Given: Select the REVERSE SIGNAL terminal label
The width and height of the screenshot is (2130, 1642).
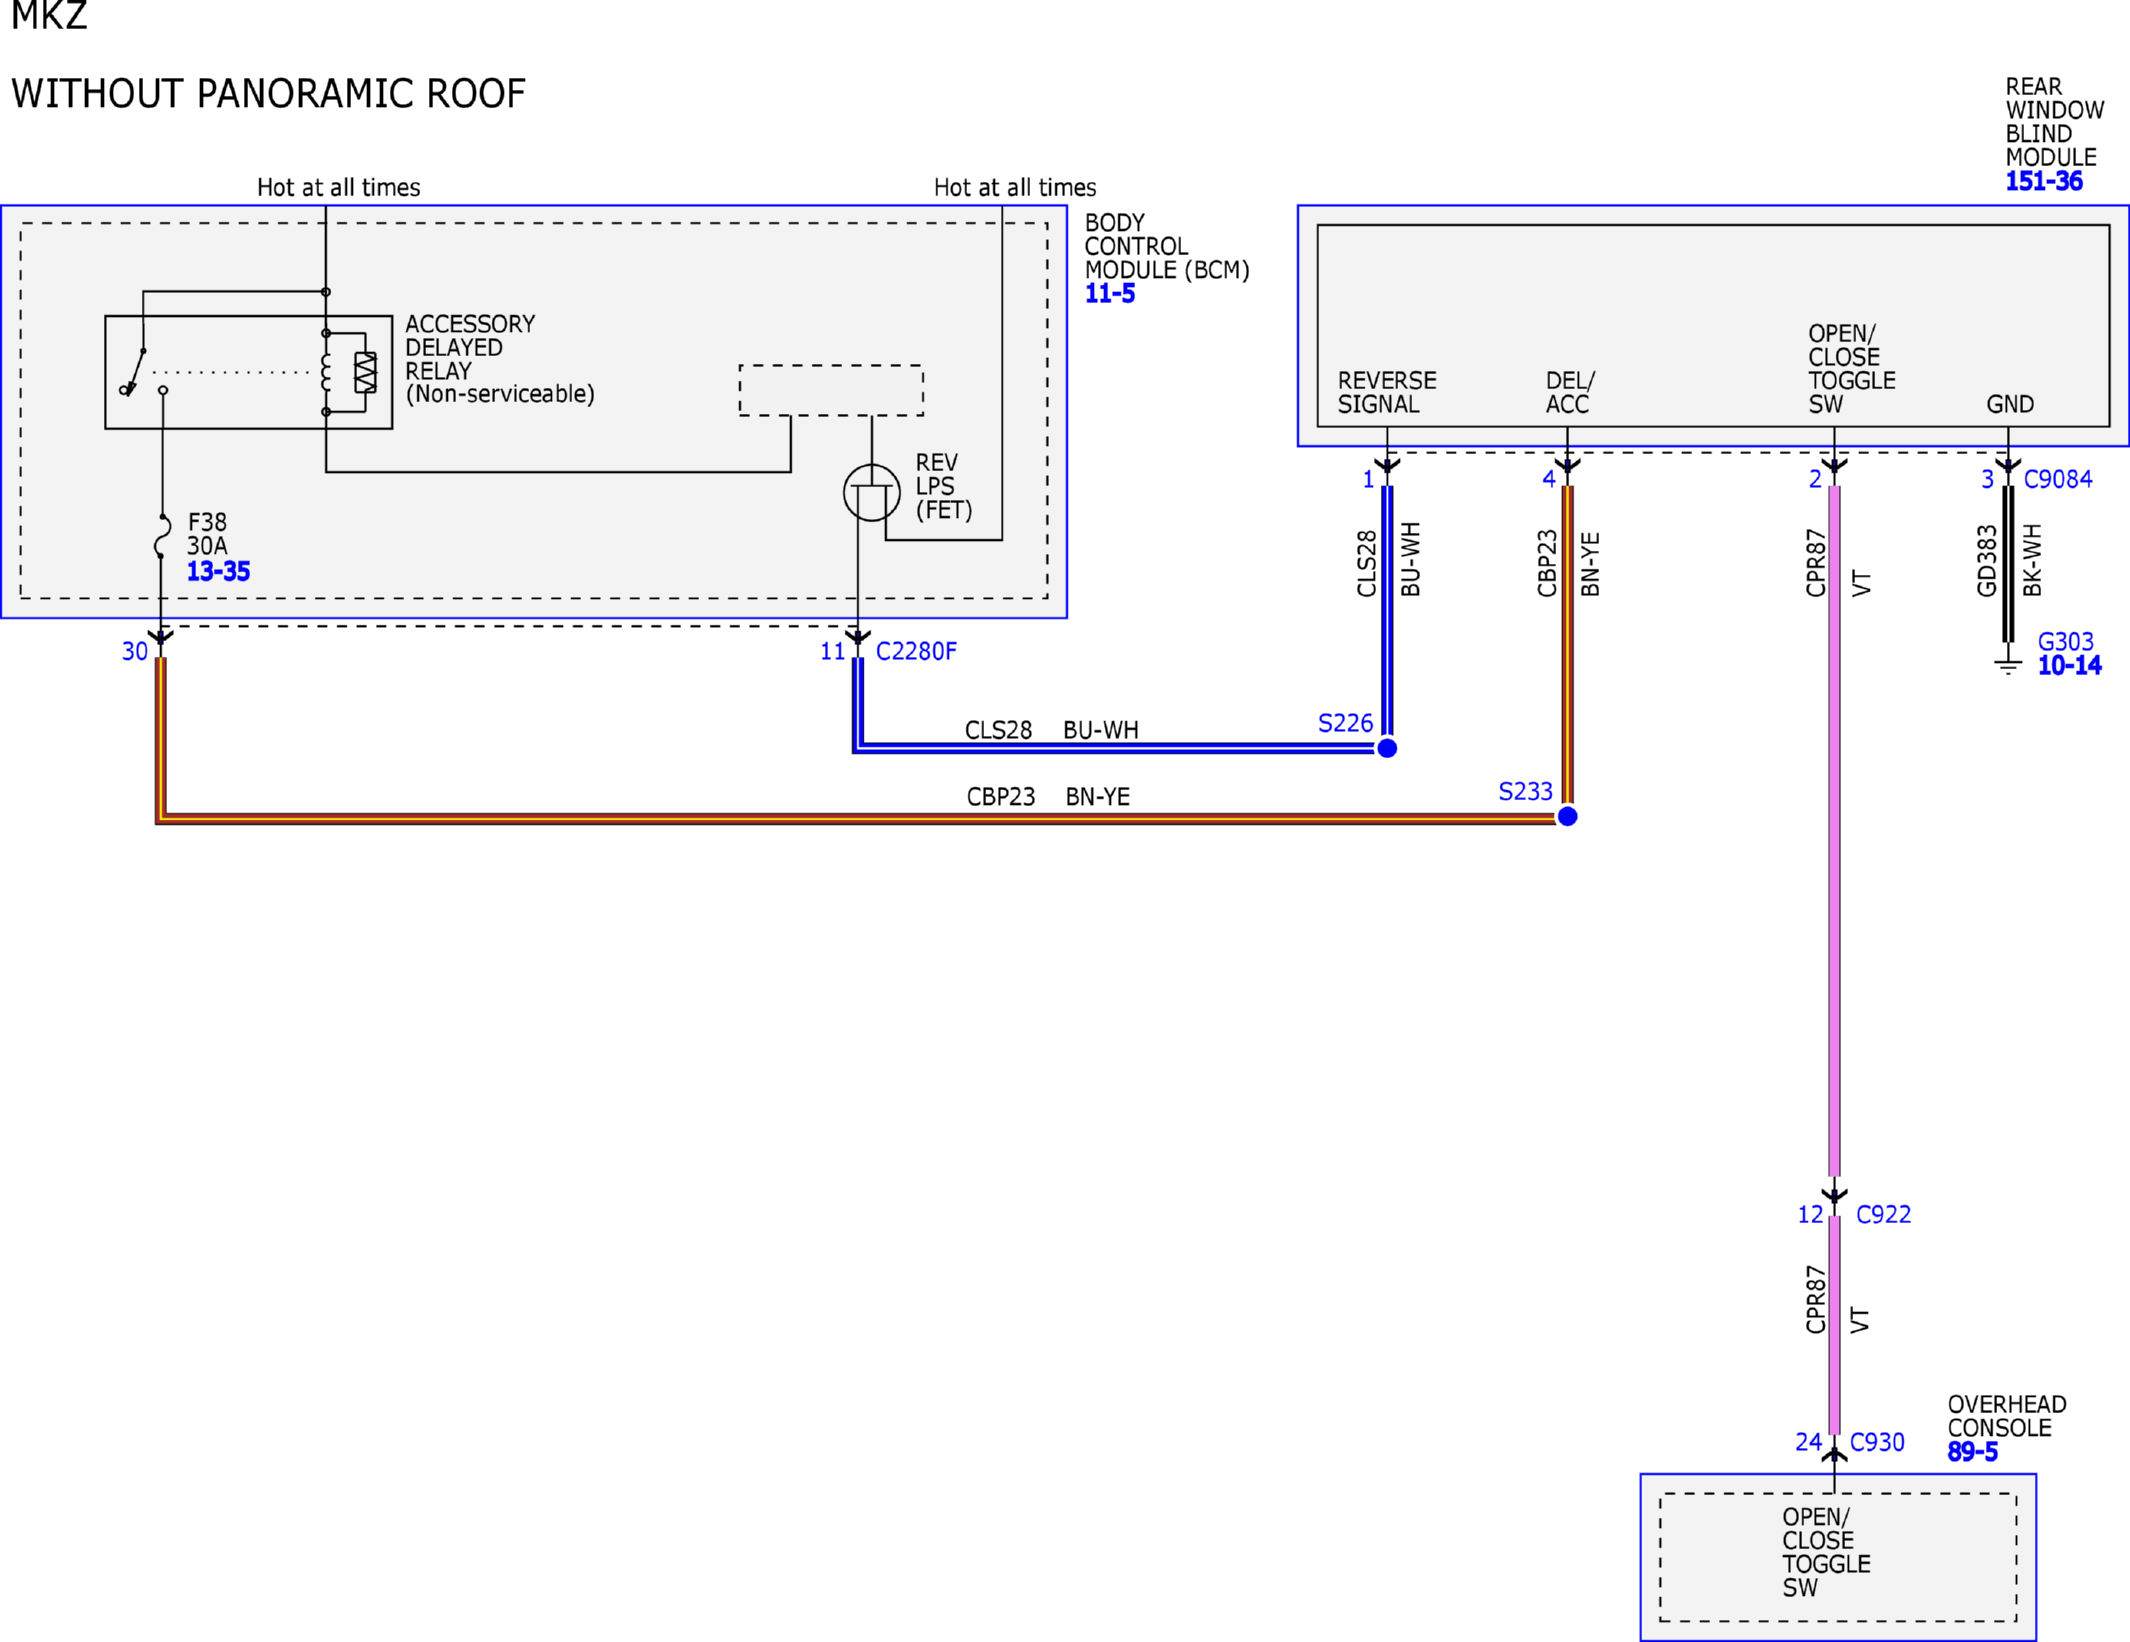Looking at the screenshot, I should 1387,393.
